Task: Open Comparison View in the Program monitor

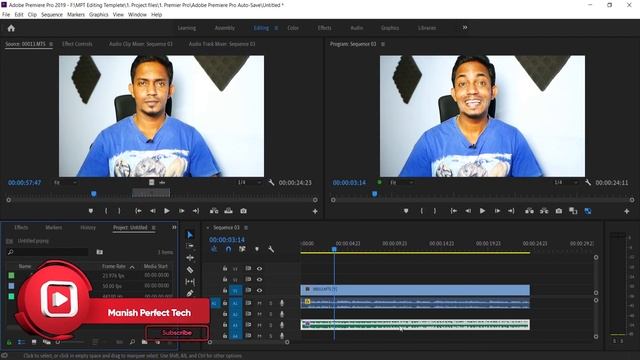Action: point(573,211)
